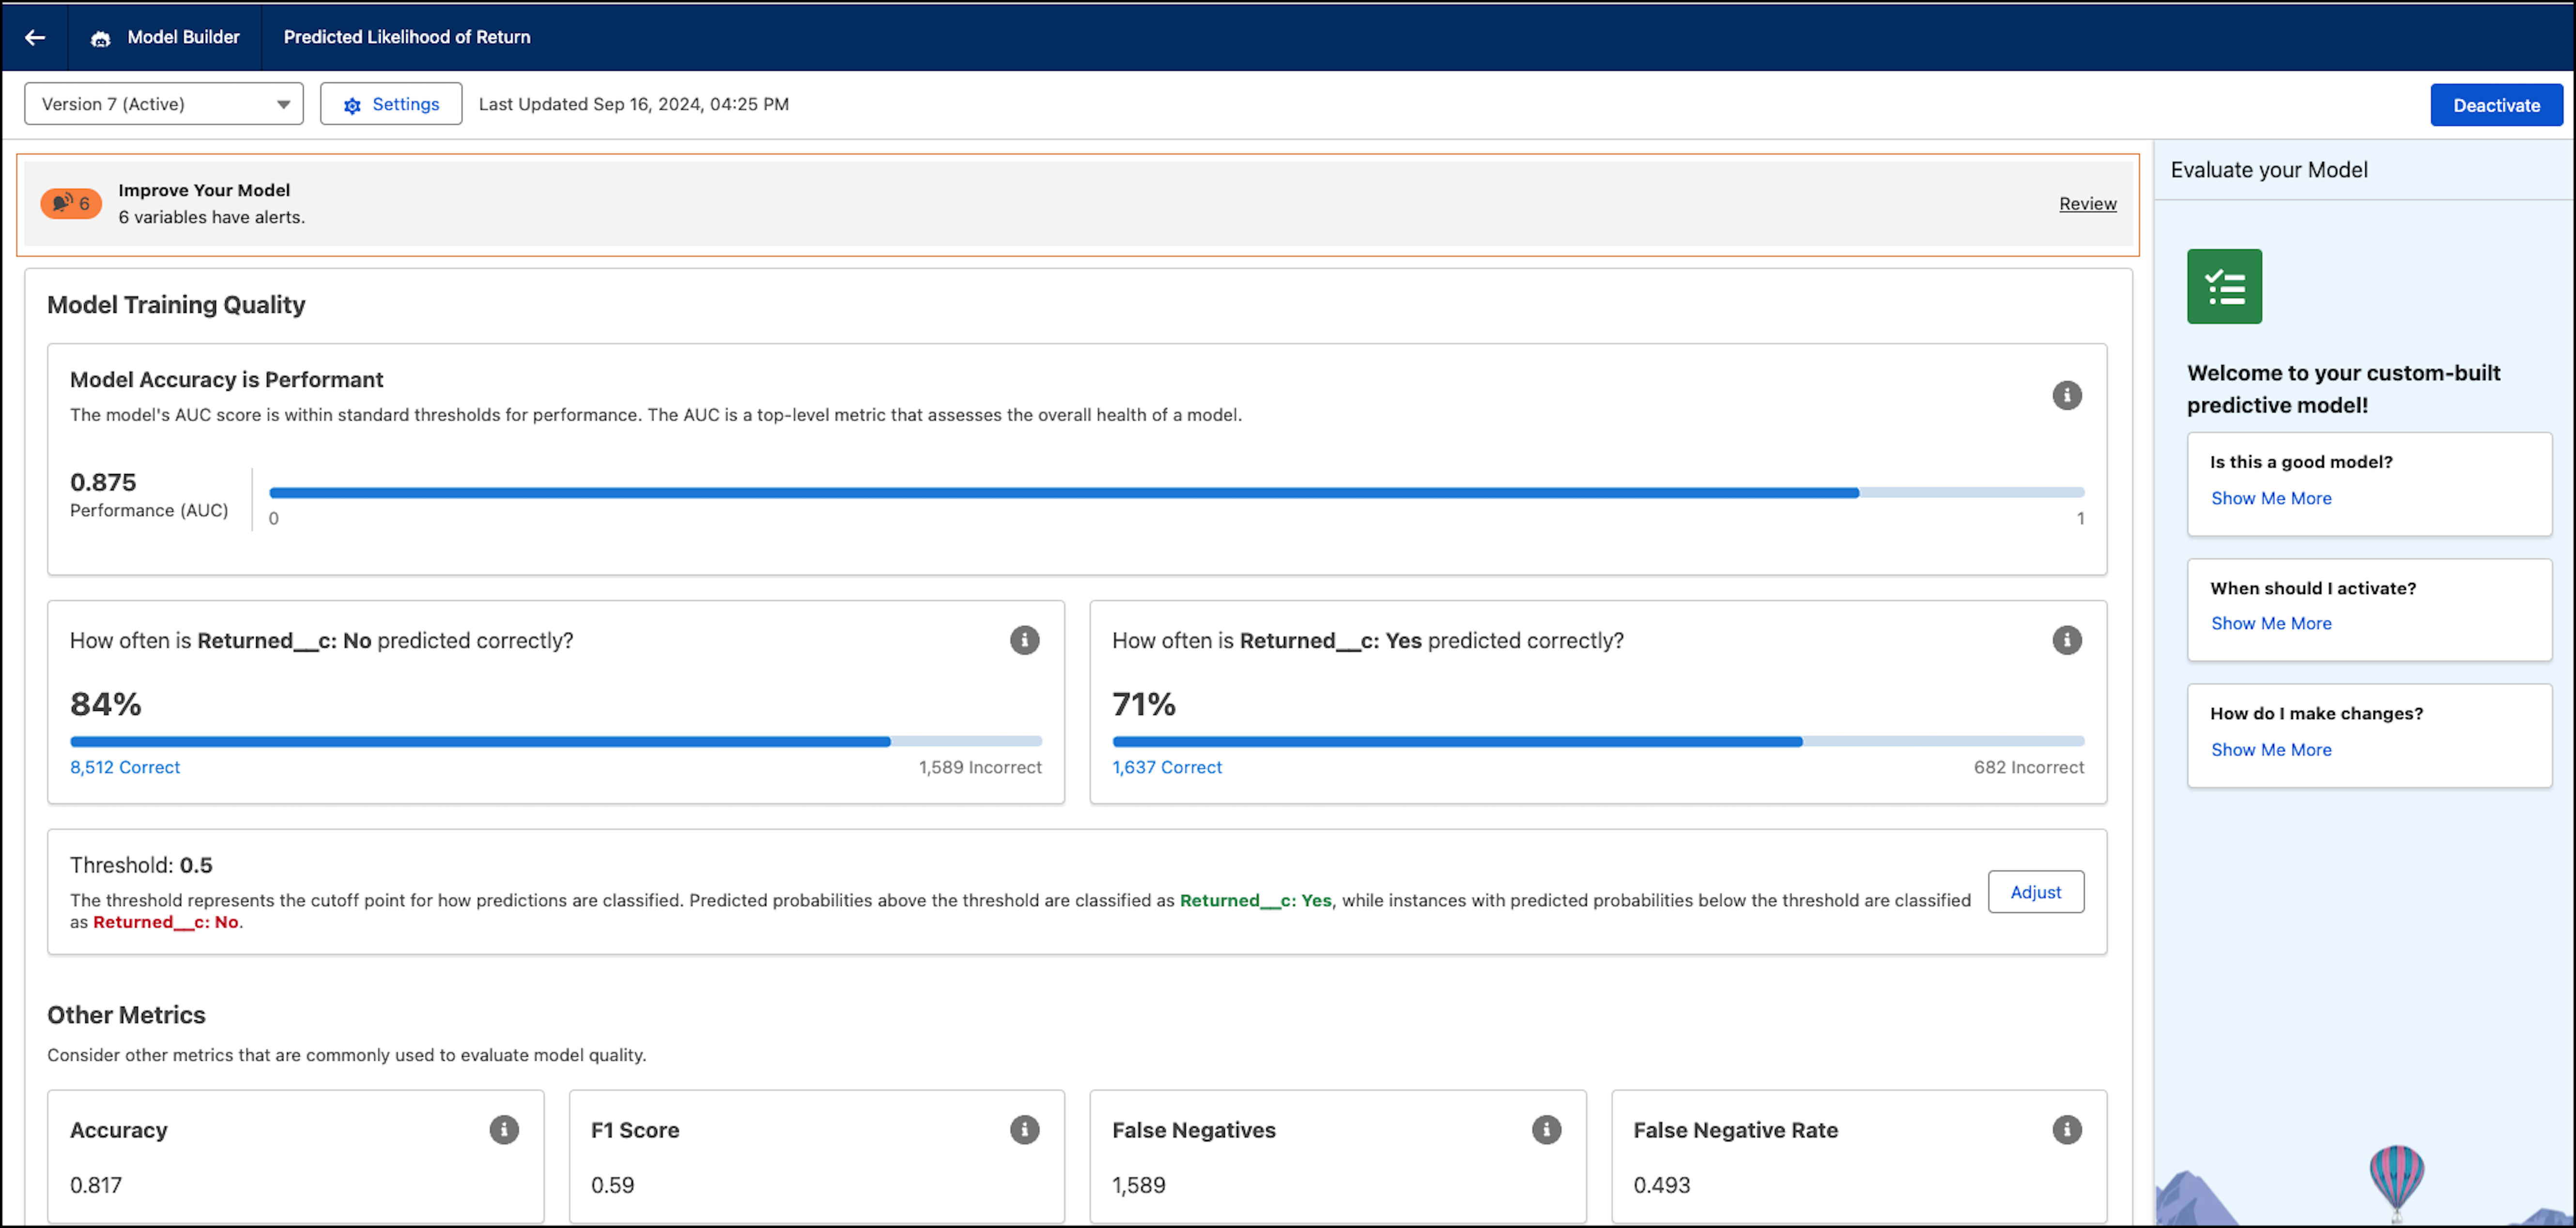The image size is (2576, 1228).
Task: Click the Accuracy value 0.817
Action: (96, 1185)
